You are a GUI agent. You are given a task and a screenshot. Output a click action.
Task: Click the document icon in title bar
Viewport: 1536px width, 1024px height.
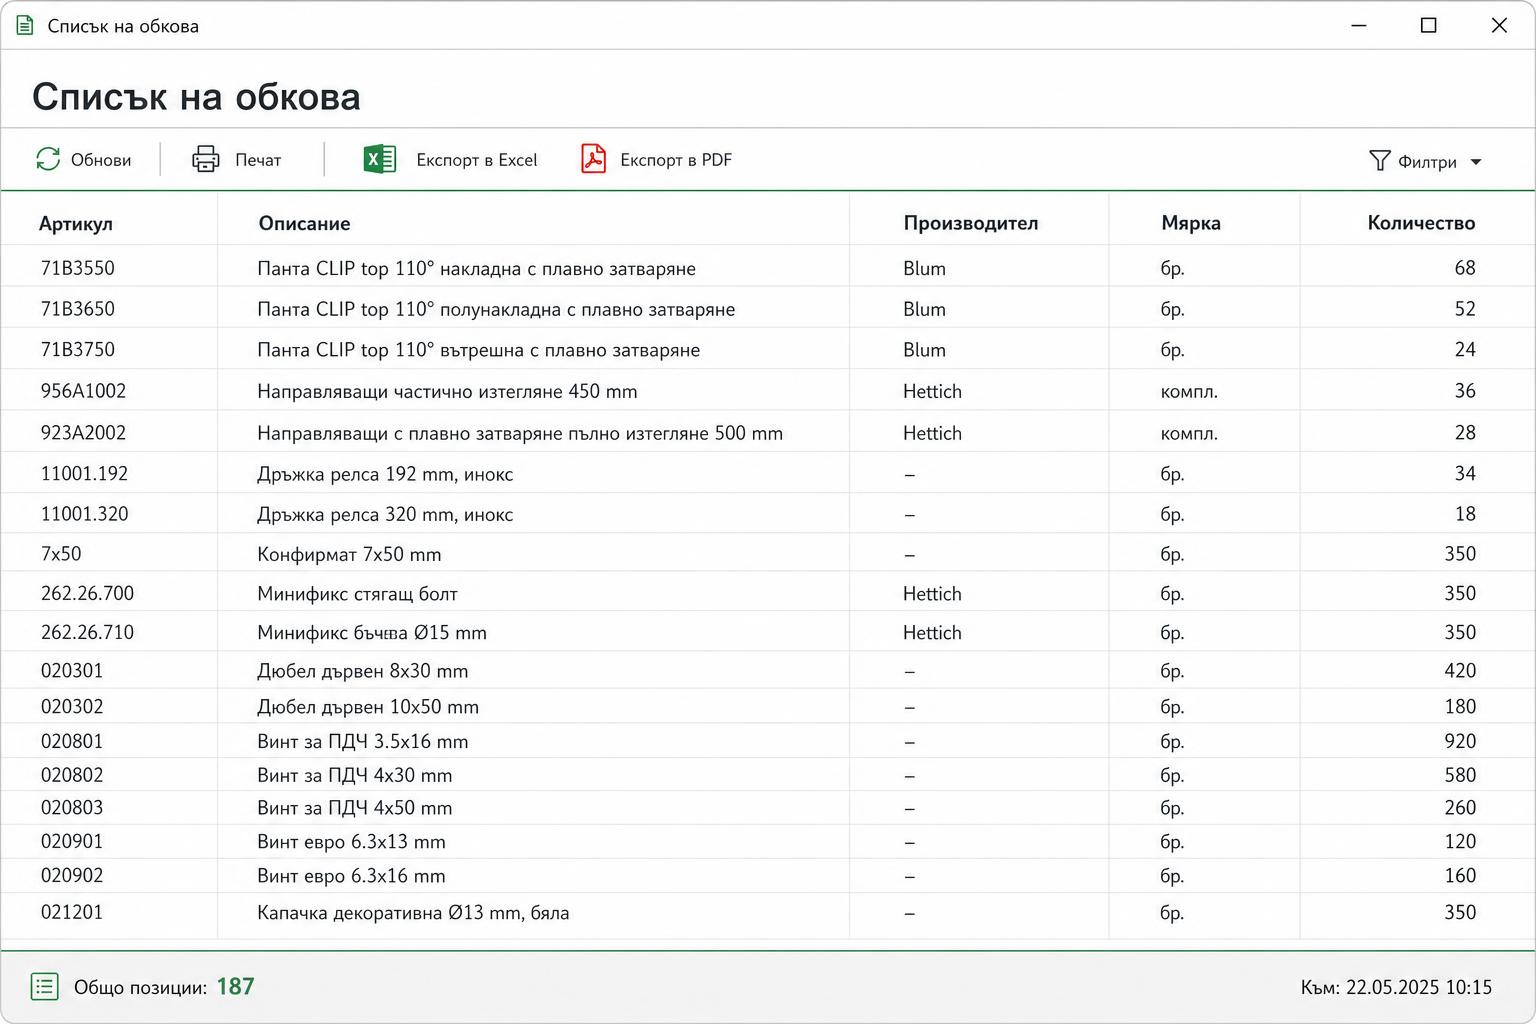click(x=25, y=25)
